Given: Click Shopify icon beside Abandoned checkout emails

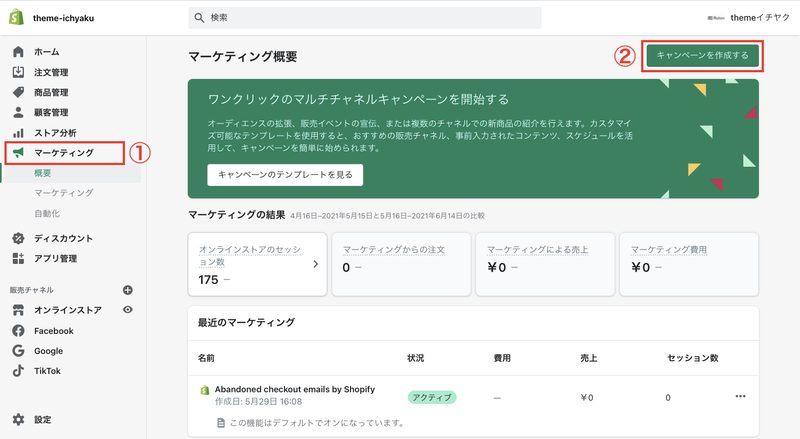Looking at the screenshot, I should tap(205, 390).
